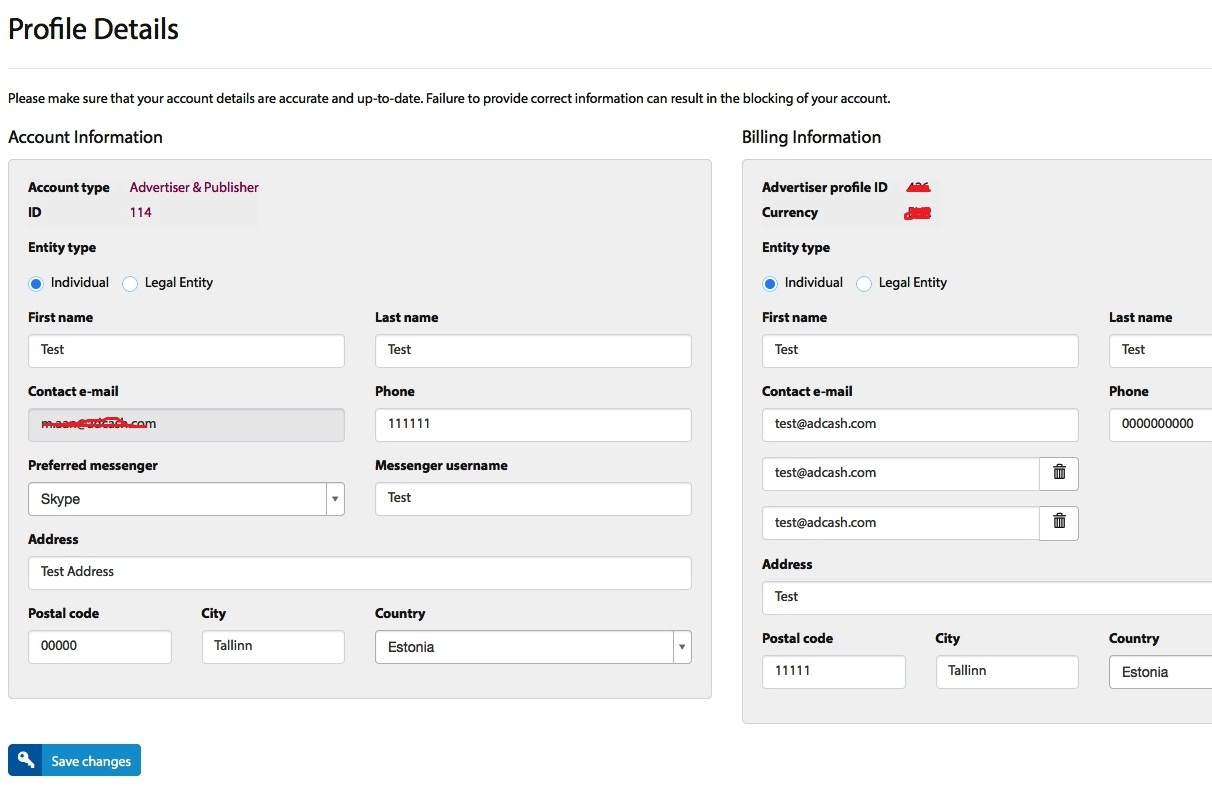Edit the account Postal code 00000
The height and width of the screenshot is (789, 1212).
tap(100, 647)
